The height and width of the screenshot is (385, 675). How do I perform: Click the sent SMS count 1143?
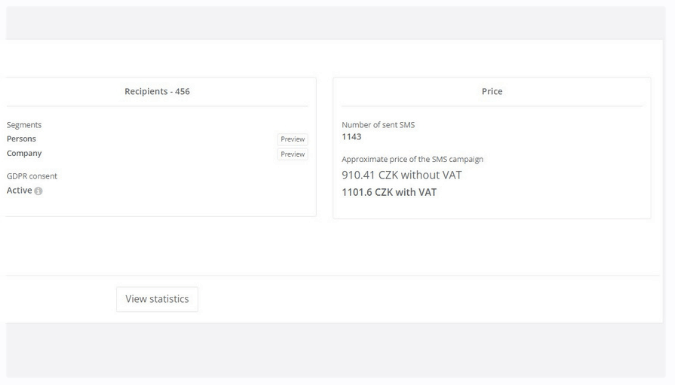(x=351, y=137)
